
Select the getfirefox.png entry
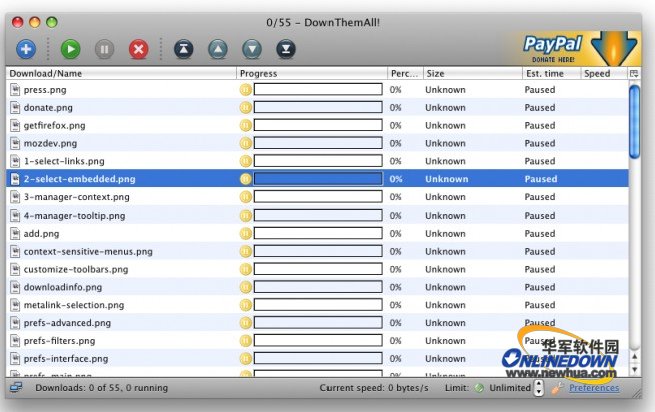coord(317,125)
